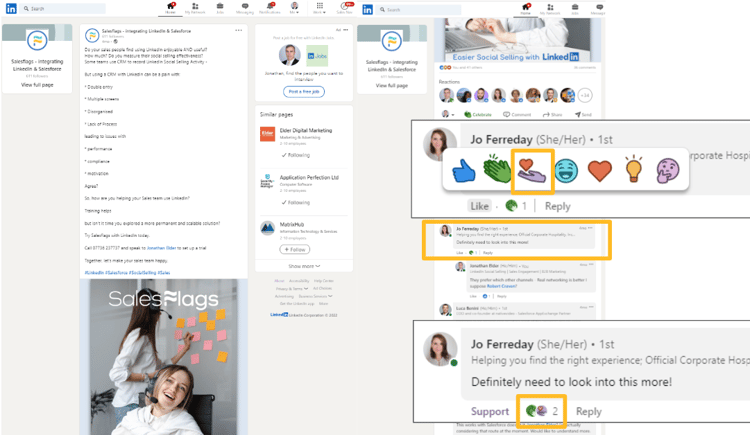Click the large Like button under Jo Ferreday
The width and height of the screenshot is (750, 435).
tap(479, 206)
